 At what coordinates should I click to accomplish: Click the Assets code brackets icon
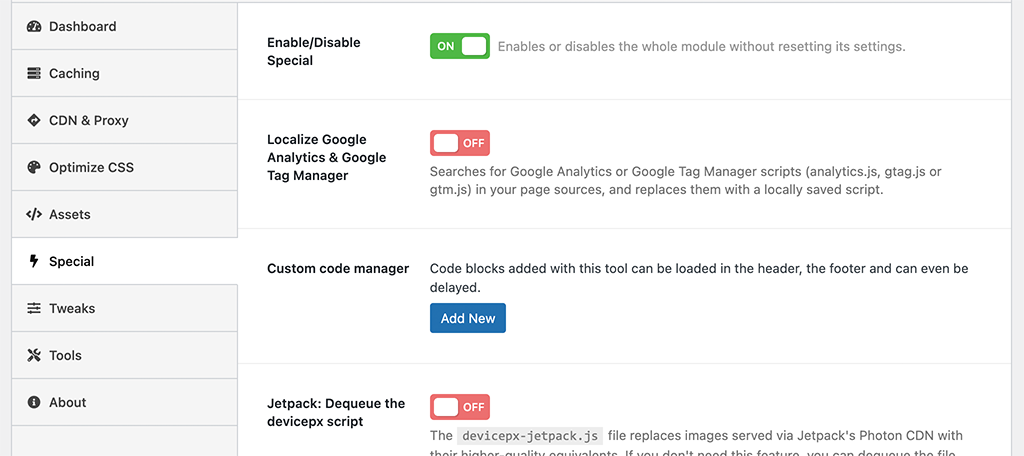coord(34,215)
